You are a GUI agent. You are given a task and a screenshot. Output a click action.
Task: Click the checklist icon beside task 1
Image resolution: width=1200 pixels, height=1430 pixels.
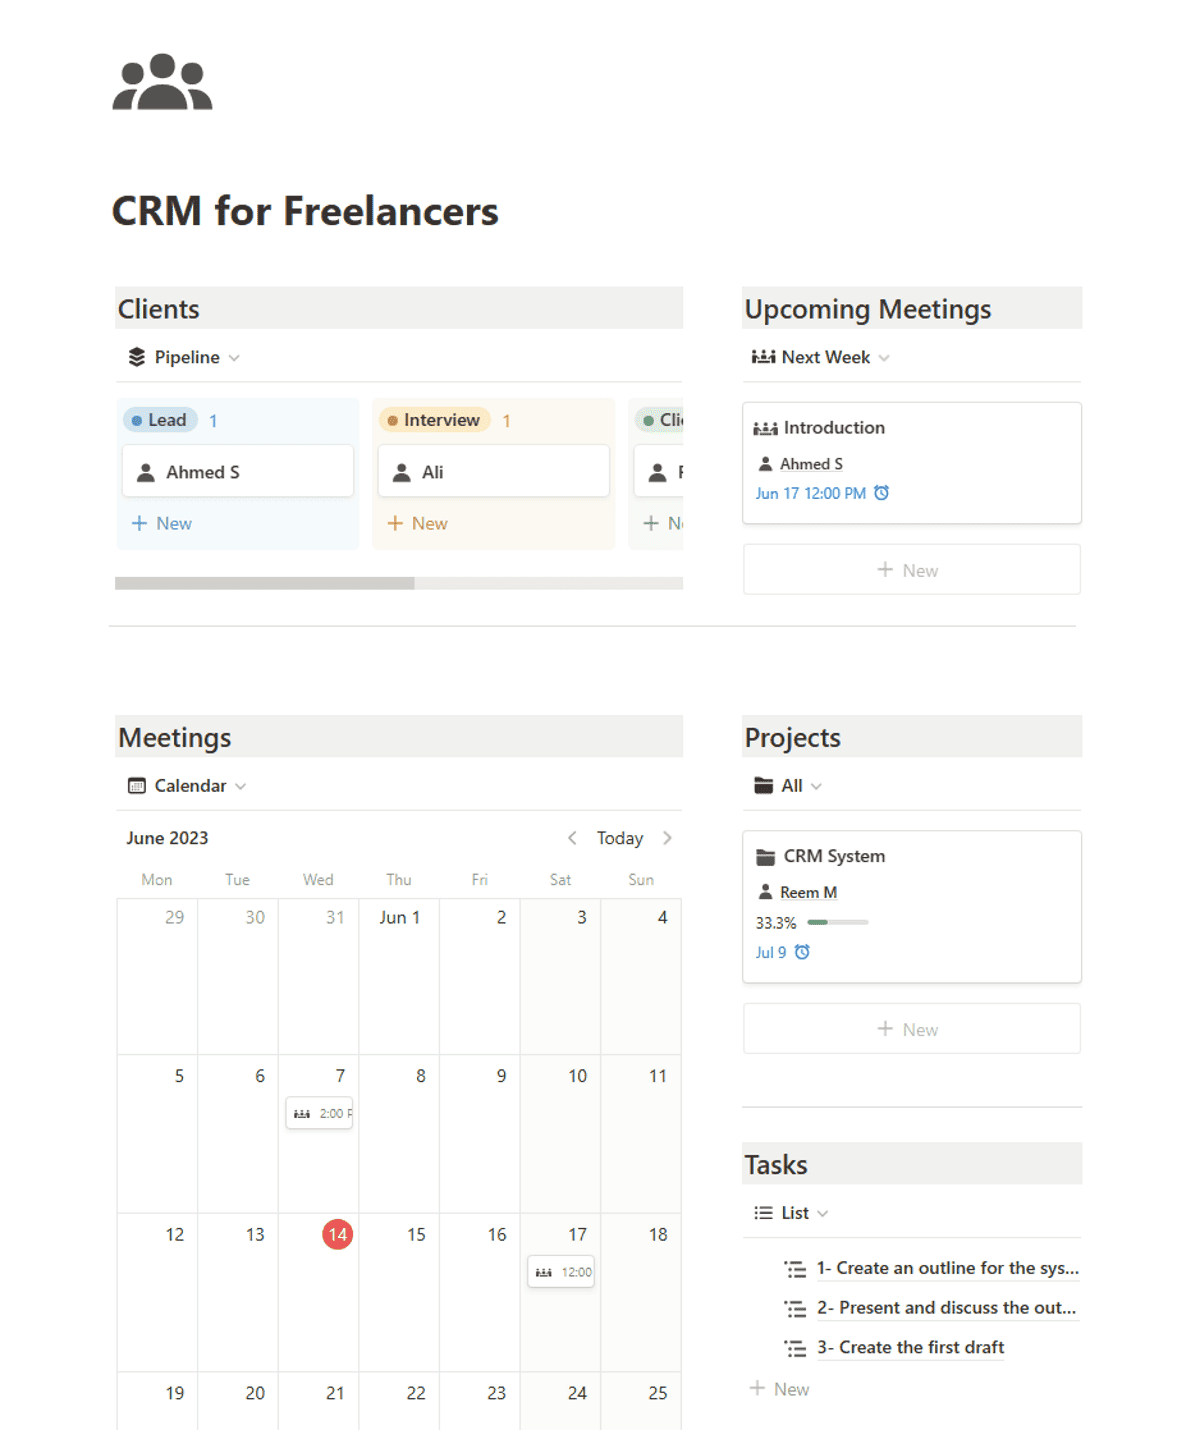[x=795, y=1268]
